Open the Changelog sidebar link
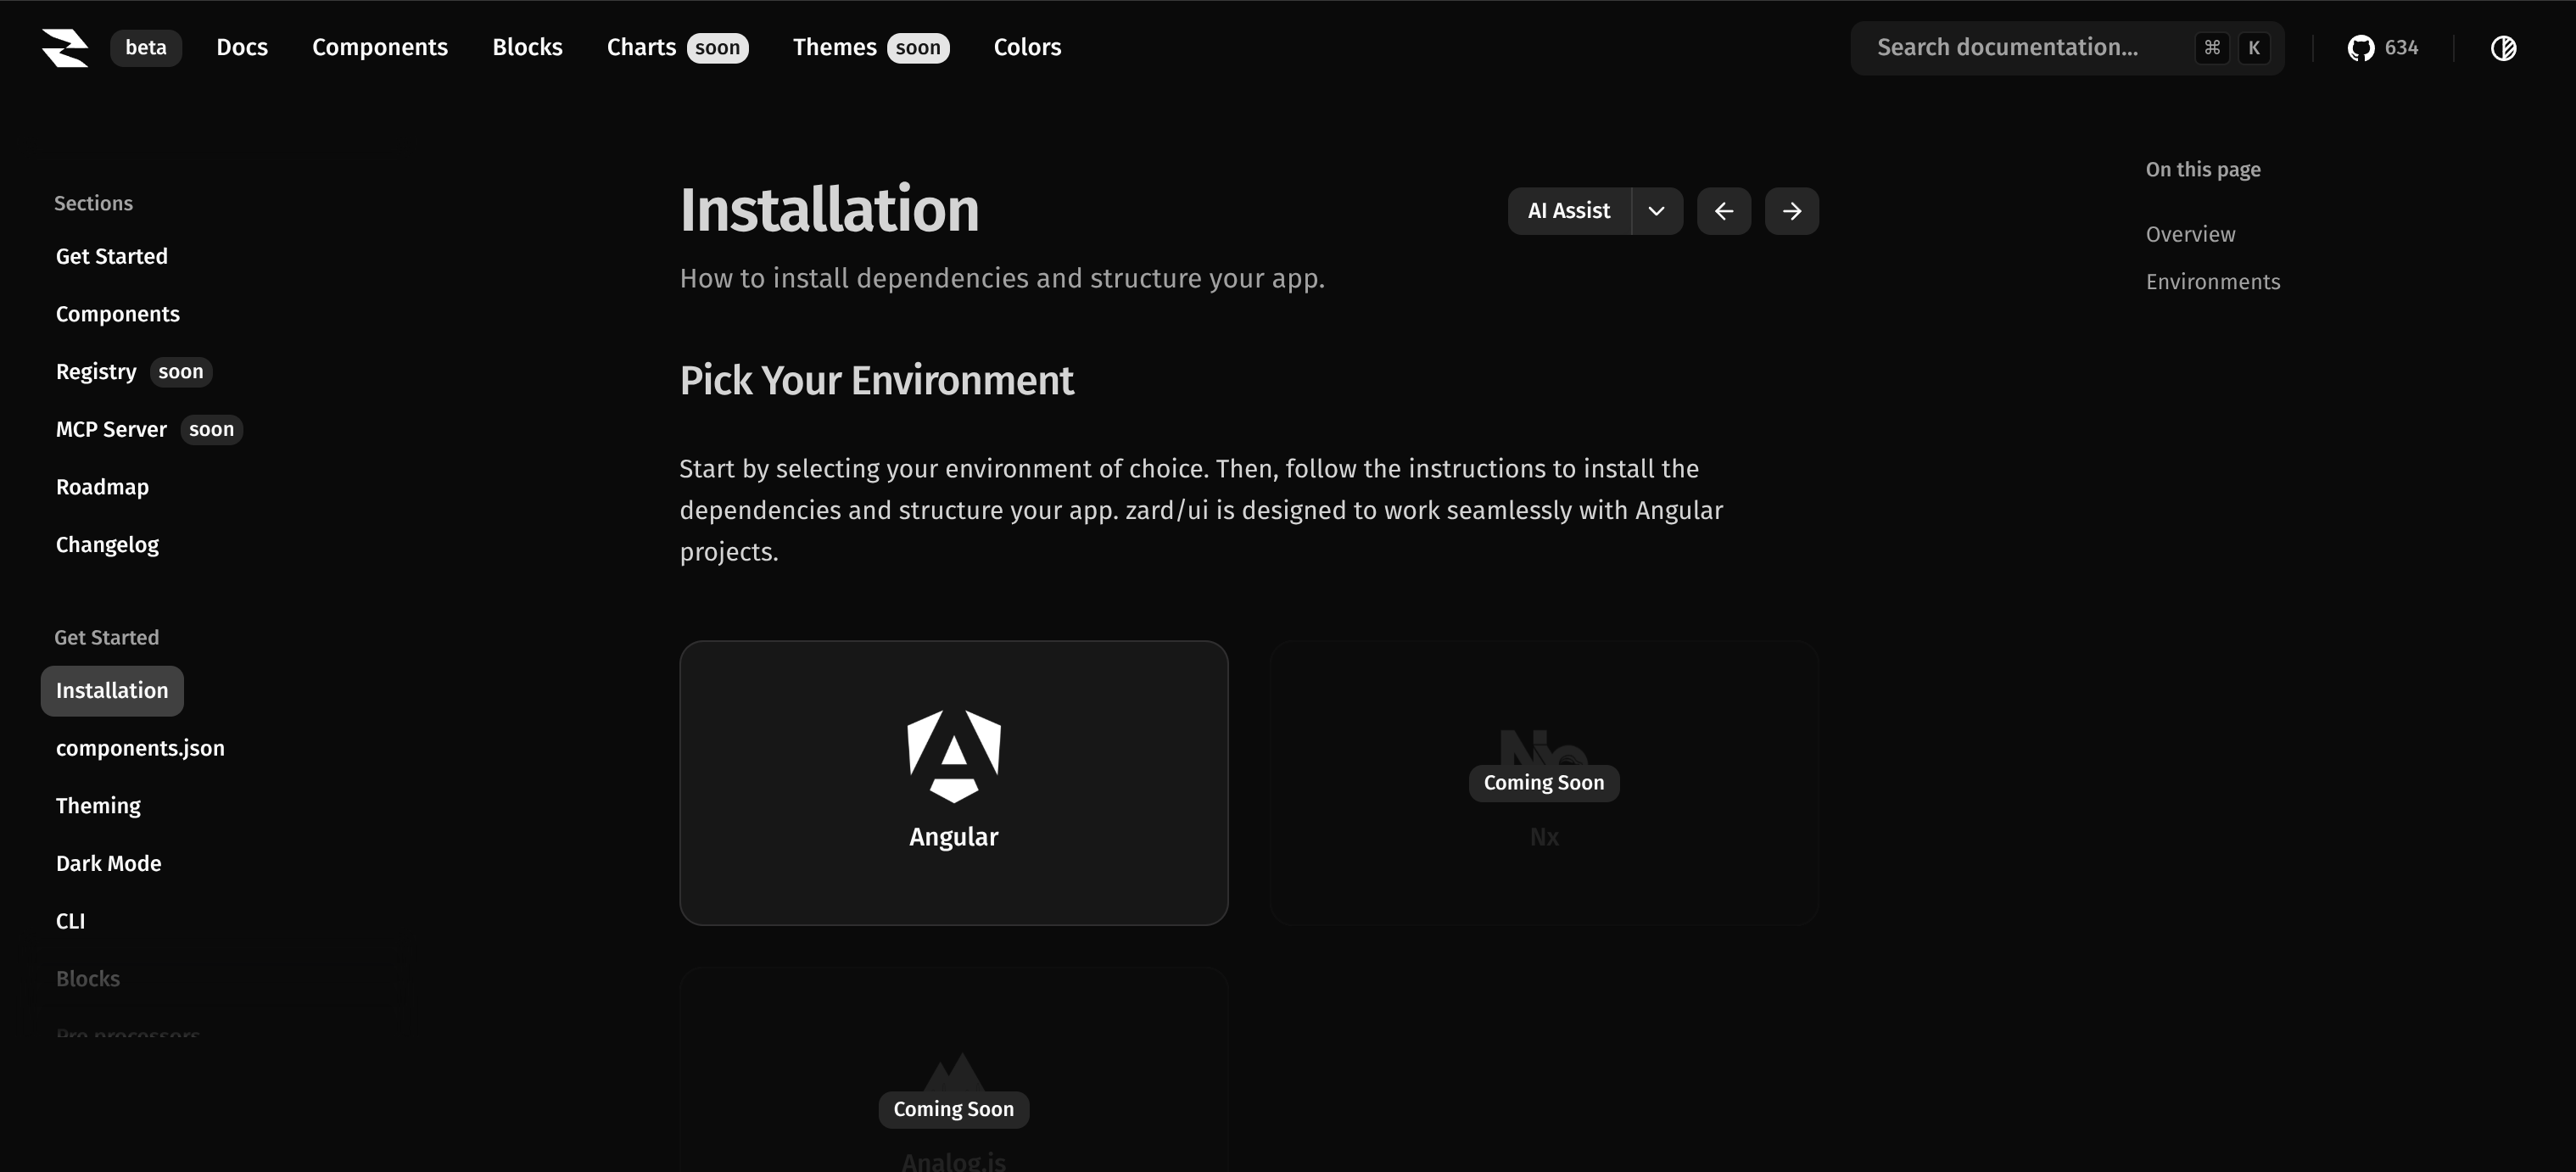 (107, 545)
